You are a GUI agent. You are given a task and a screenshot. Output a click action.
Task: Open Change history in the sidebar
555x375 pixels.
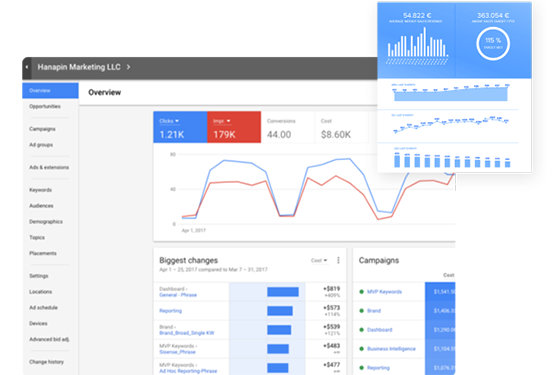47,362
